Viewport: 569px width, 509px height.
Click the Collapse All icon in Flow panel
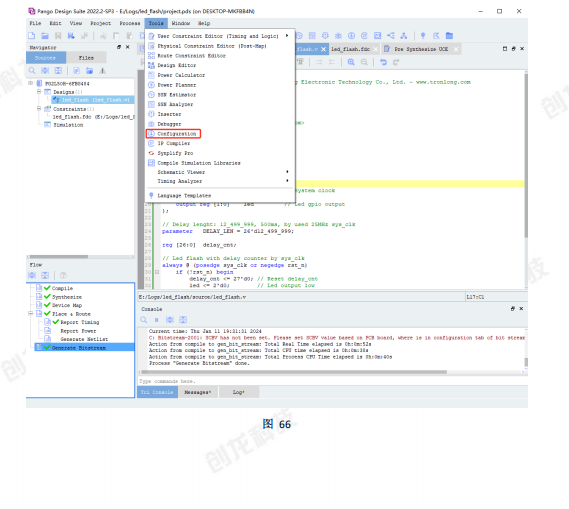[x=45, y=275]
